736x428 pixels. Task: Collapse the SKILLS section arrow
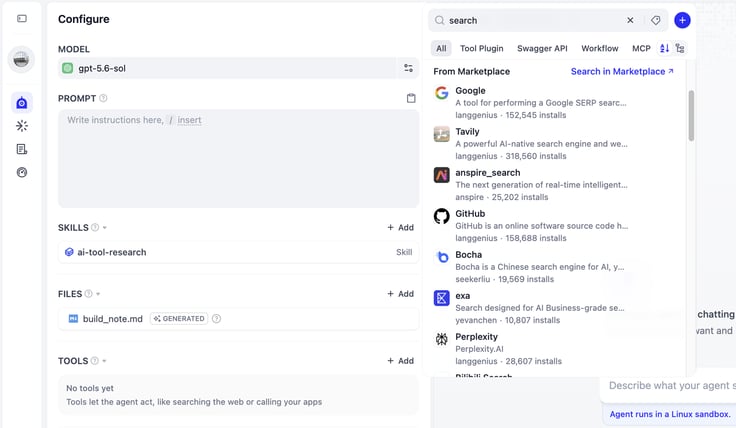pyautogui.click(x=105, y=228)
